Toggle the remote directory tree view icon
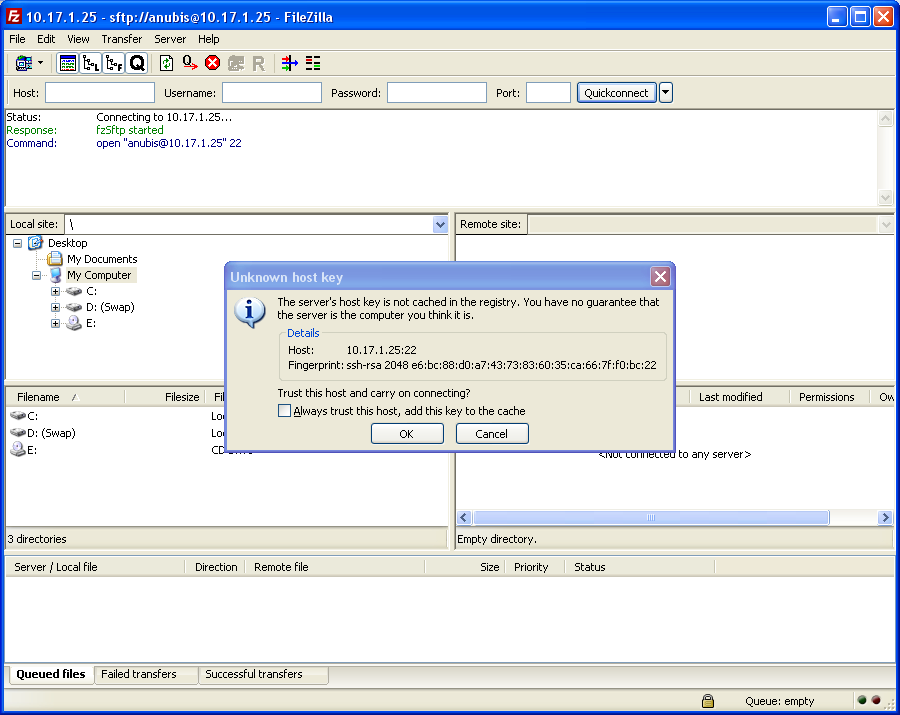The height and width of the screenshot is (715, 900). click(114, 63)
